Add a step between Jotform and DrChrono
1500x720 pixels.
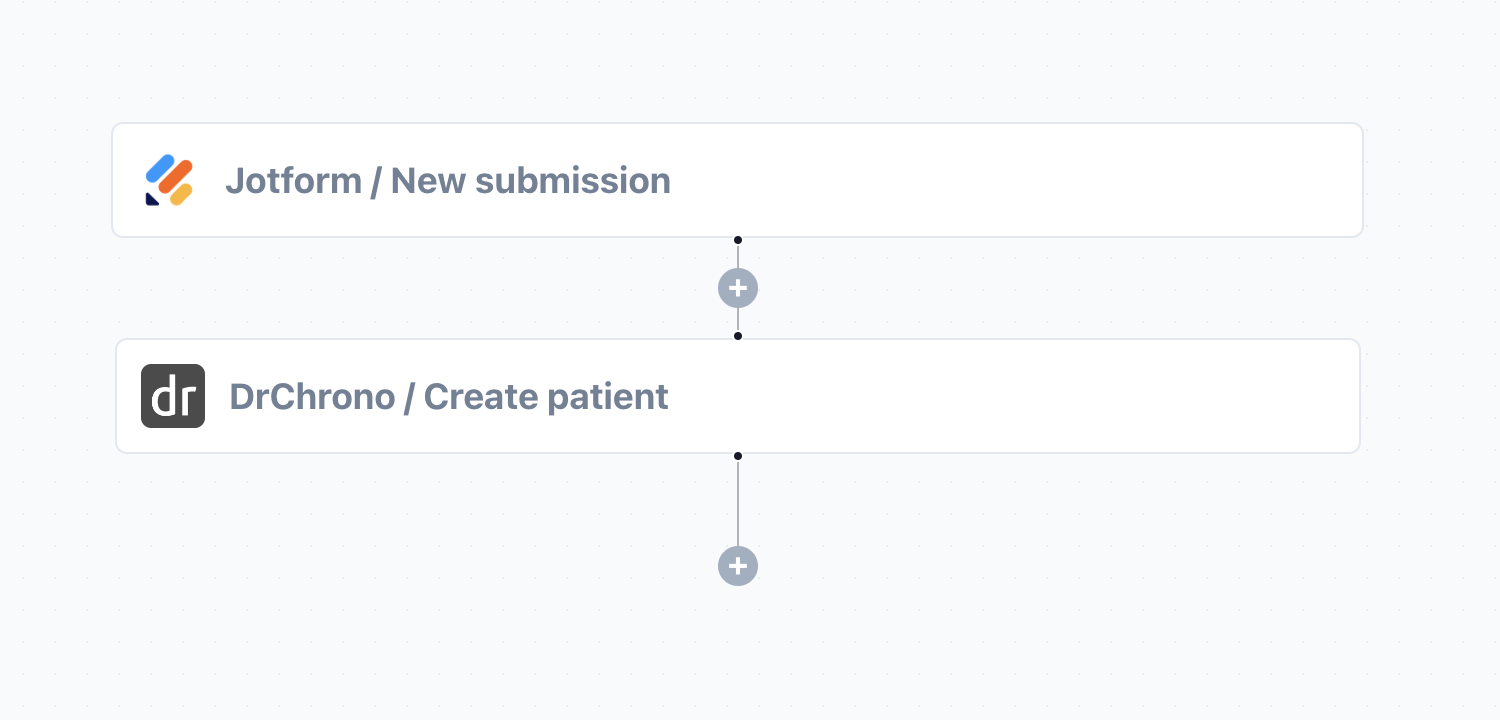tap(738, 288)
